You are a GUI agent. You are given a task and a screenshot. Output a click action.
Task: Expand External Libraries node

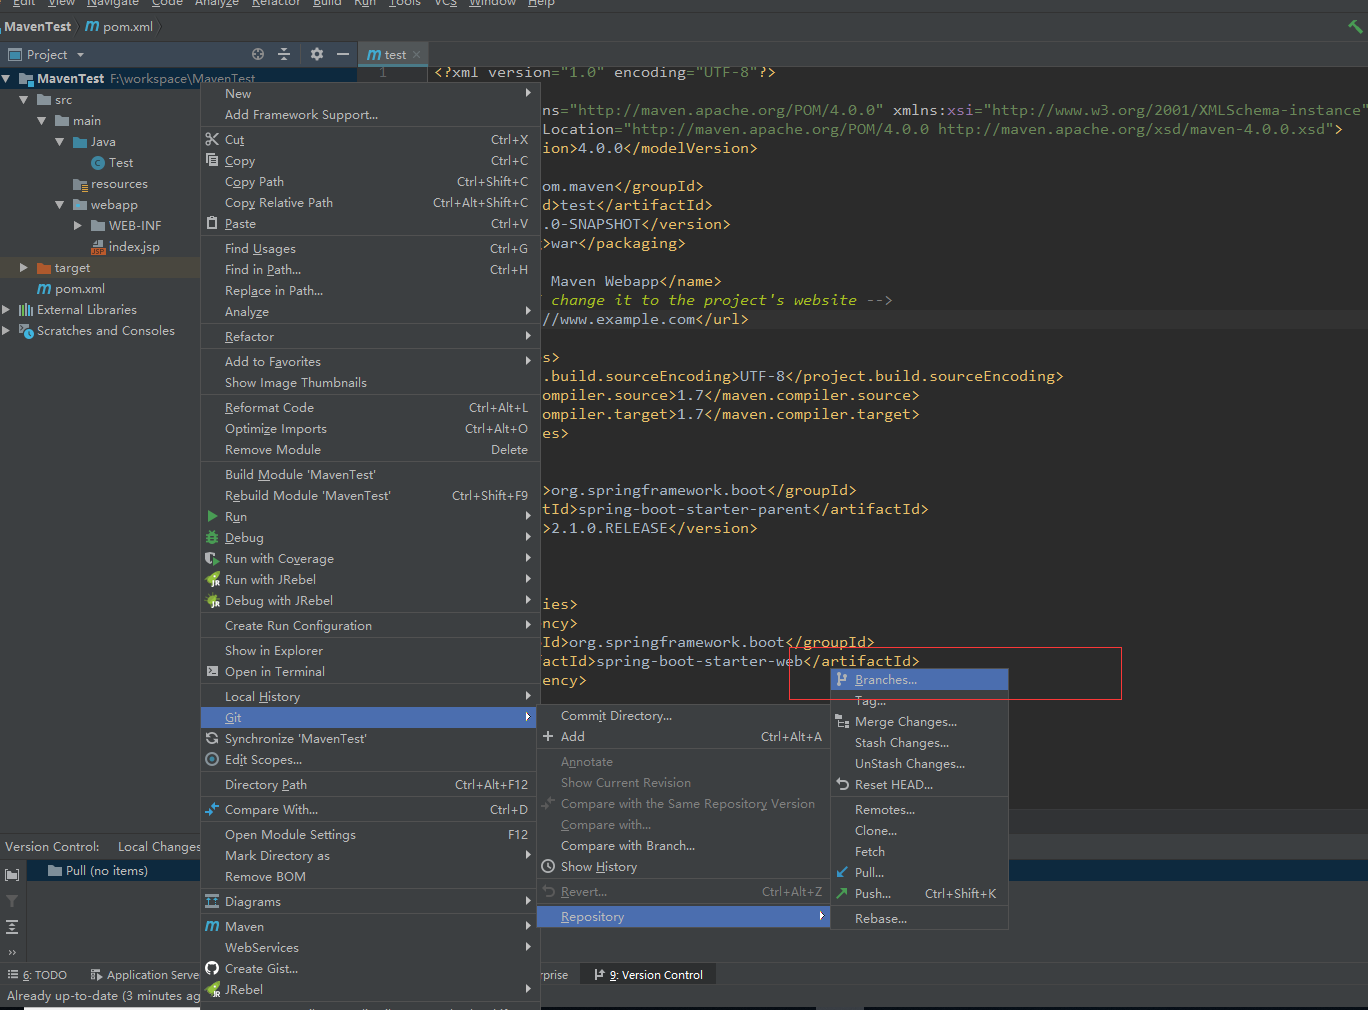tap(6, 310)
